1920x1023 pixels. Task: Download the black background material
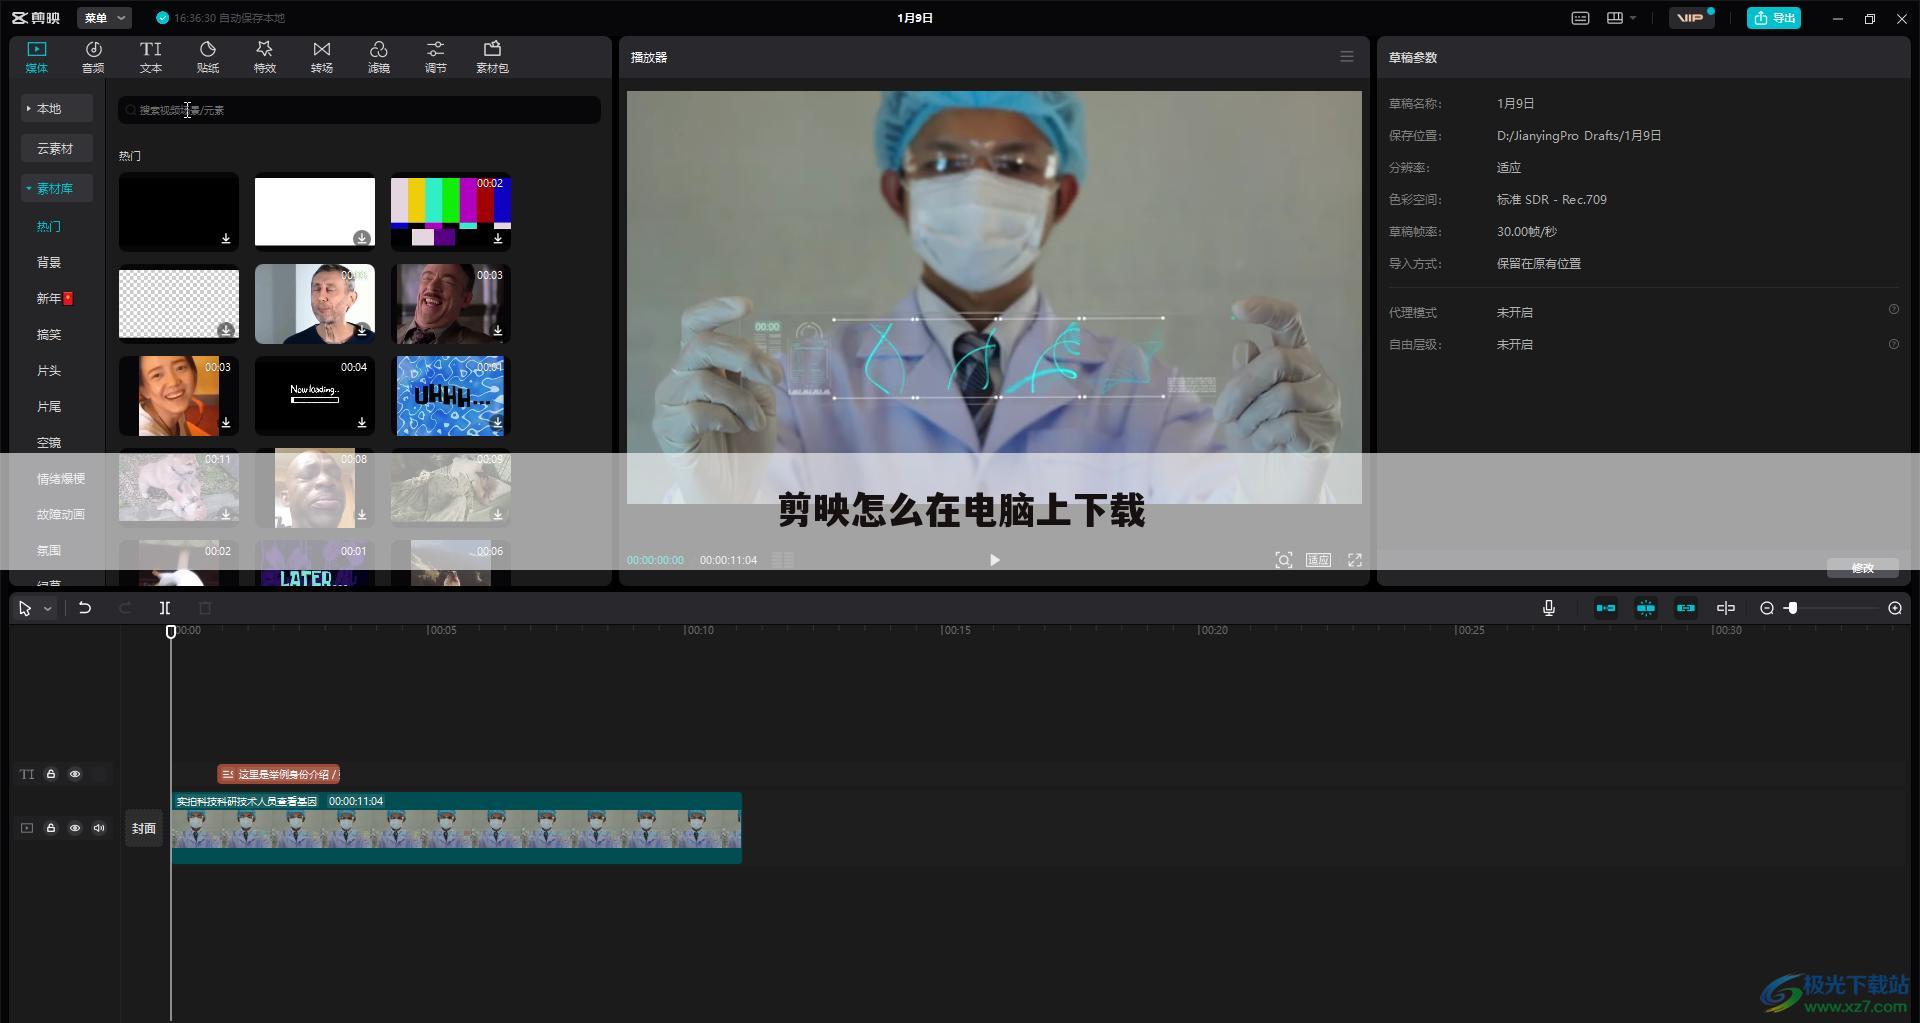click(x=226, y=239)
